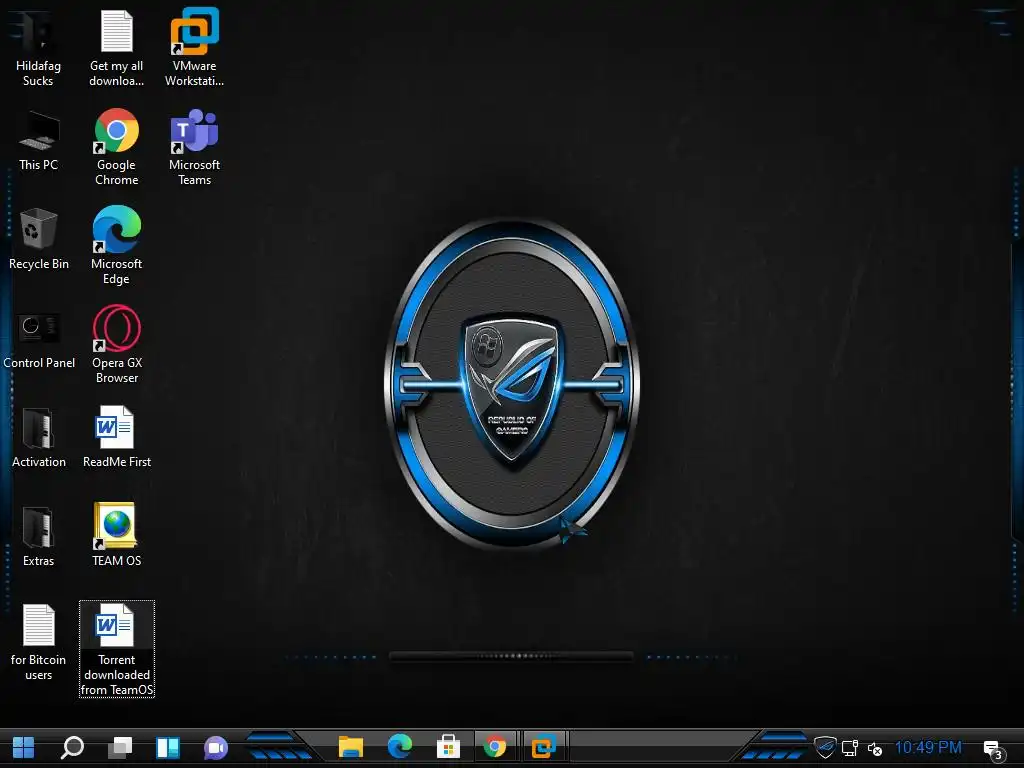
Task: Select the Recycle Bin icon
Action: (x=39, y=239)
